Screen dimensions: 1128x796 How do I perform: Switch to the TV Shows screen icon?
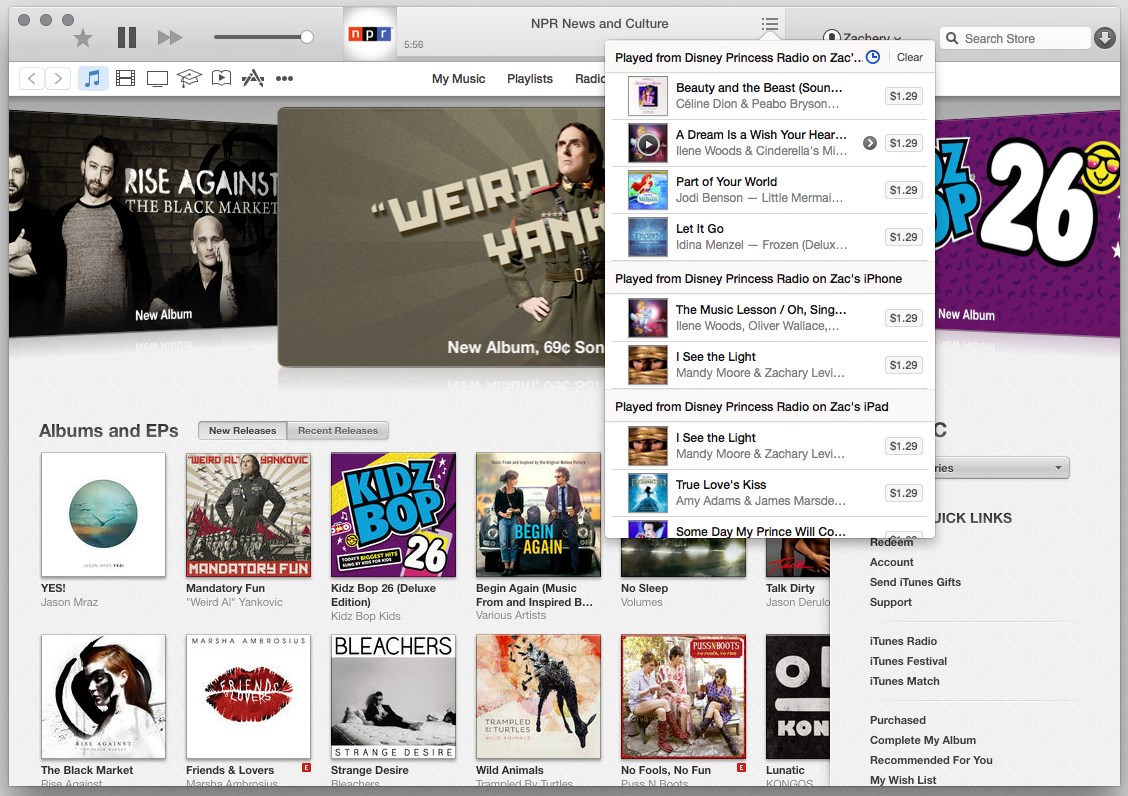click(x=157, y=78)
